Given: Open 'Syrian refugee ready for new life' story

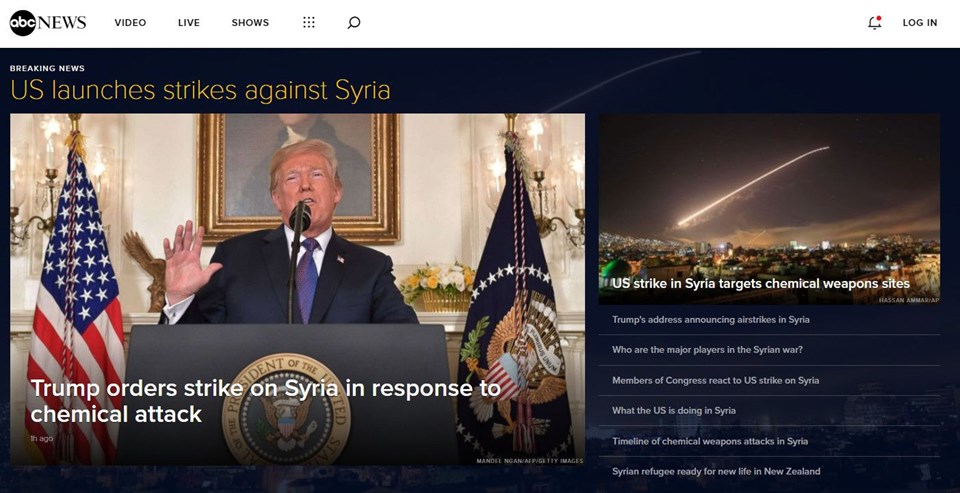Looking at the screenshot, I should point(716,472).
